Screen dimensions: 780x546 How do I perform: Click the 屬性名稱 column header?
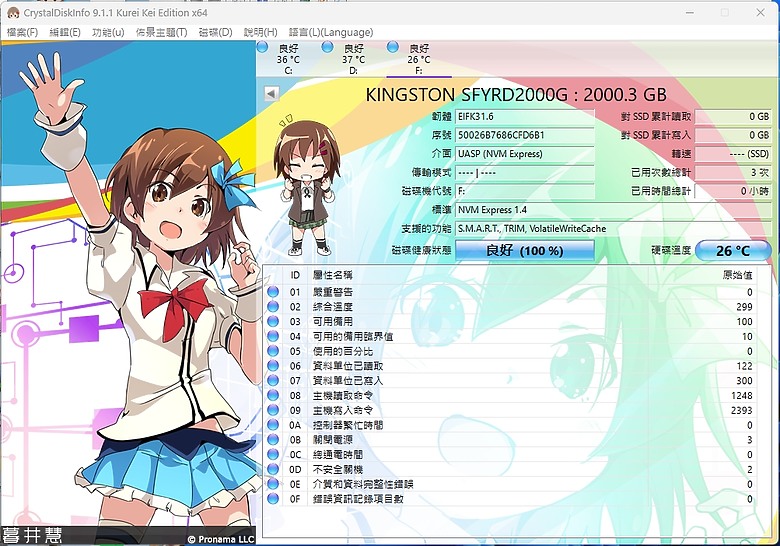click(x=332, y=275)
